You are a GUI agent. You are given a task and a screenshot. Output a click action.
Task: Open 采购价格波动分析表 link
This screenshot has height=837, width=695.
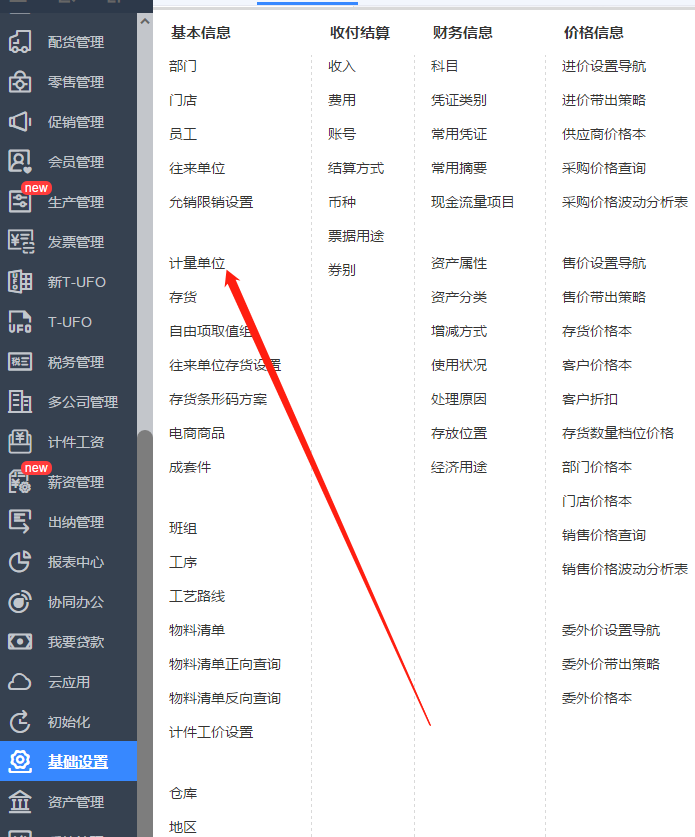coord(625,202)
